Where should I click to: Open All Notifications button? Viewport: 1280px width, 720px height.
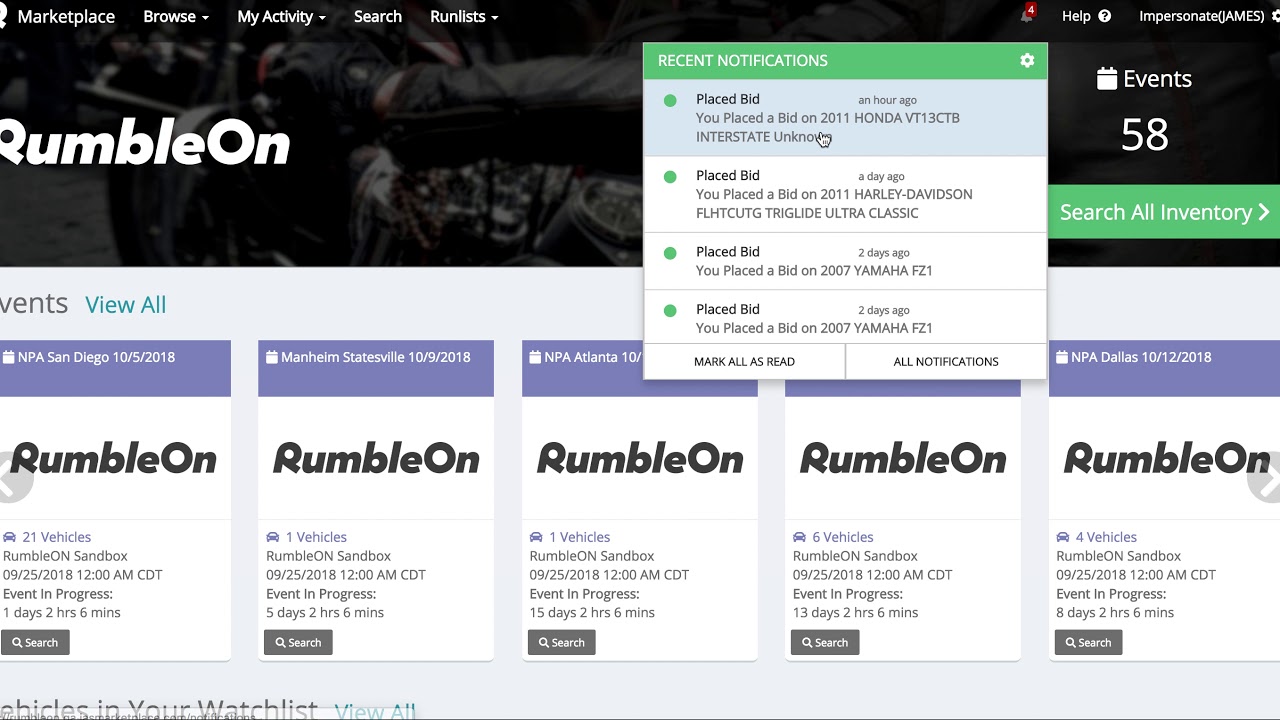tap(946, 362)
